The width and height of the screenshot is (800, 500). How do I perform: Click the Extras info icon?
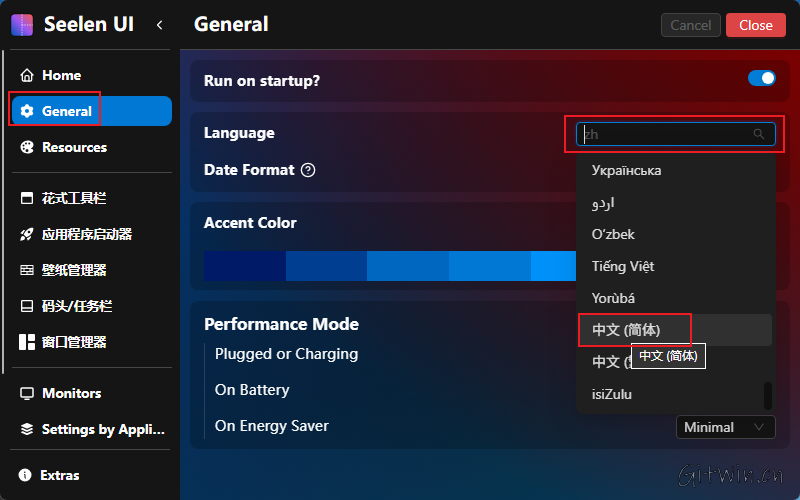point(24,475)
